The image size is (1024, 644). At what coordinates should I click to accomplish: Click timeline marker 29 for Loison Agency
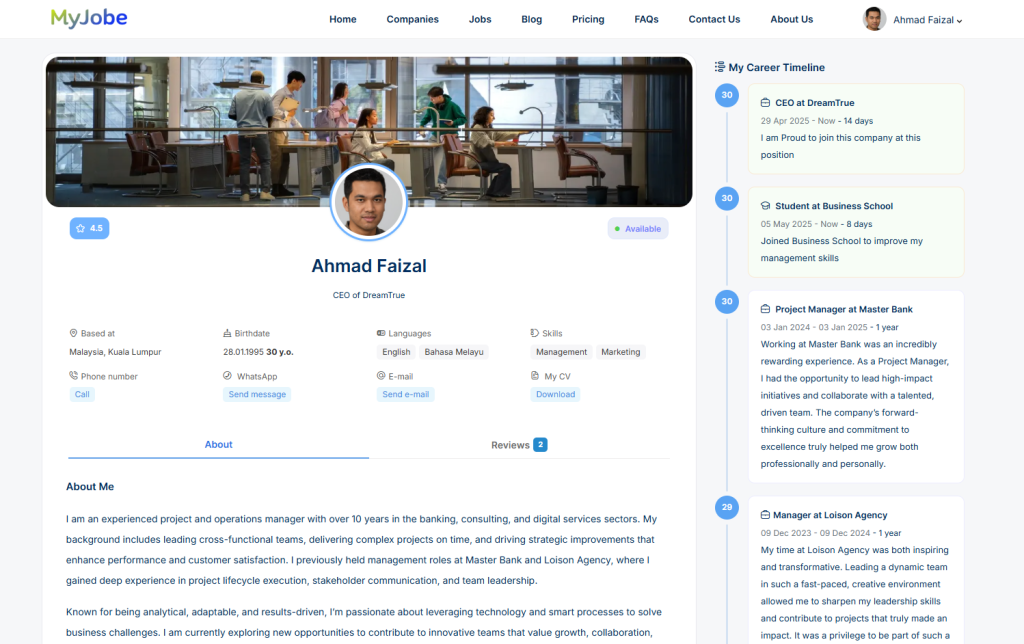(727, 507)
